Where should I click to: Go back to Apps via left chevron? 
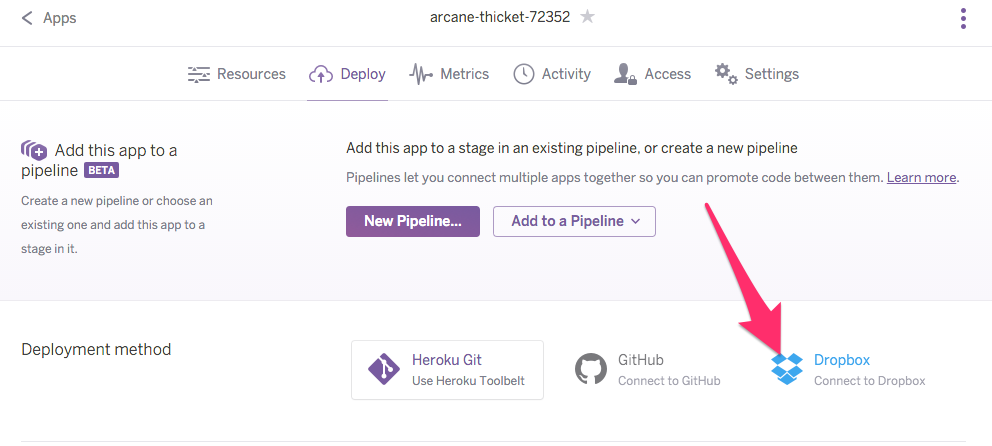tap(27, 18)
